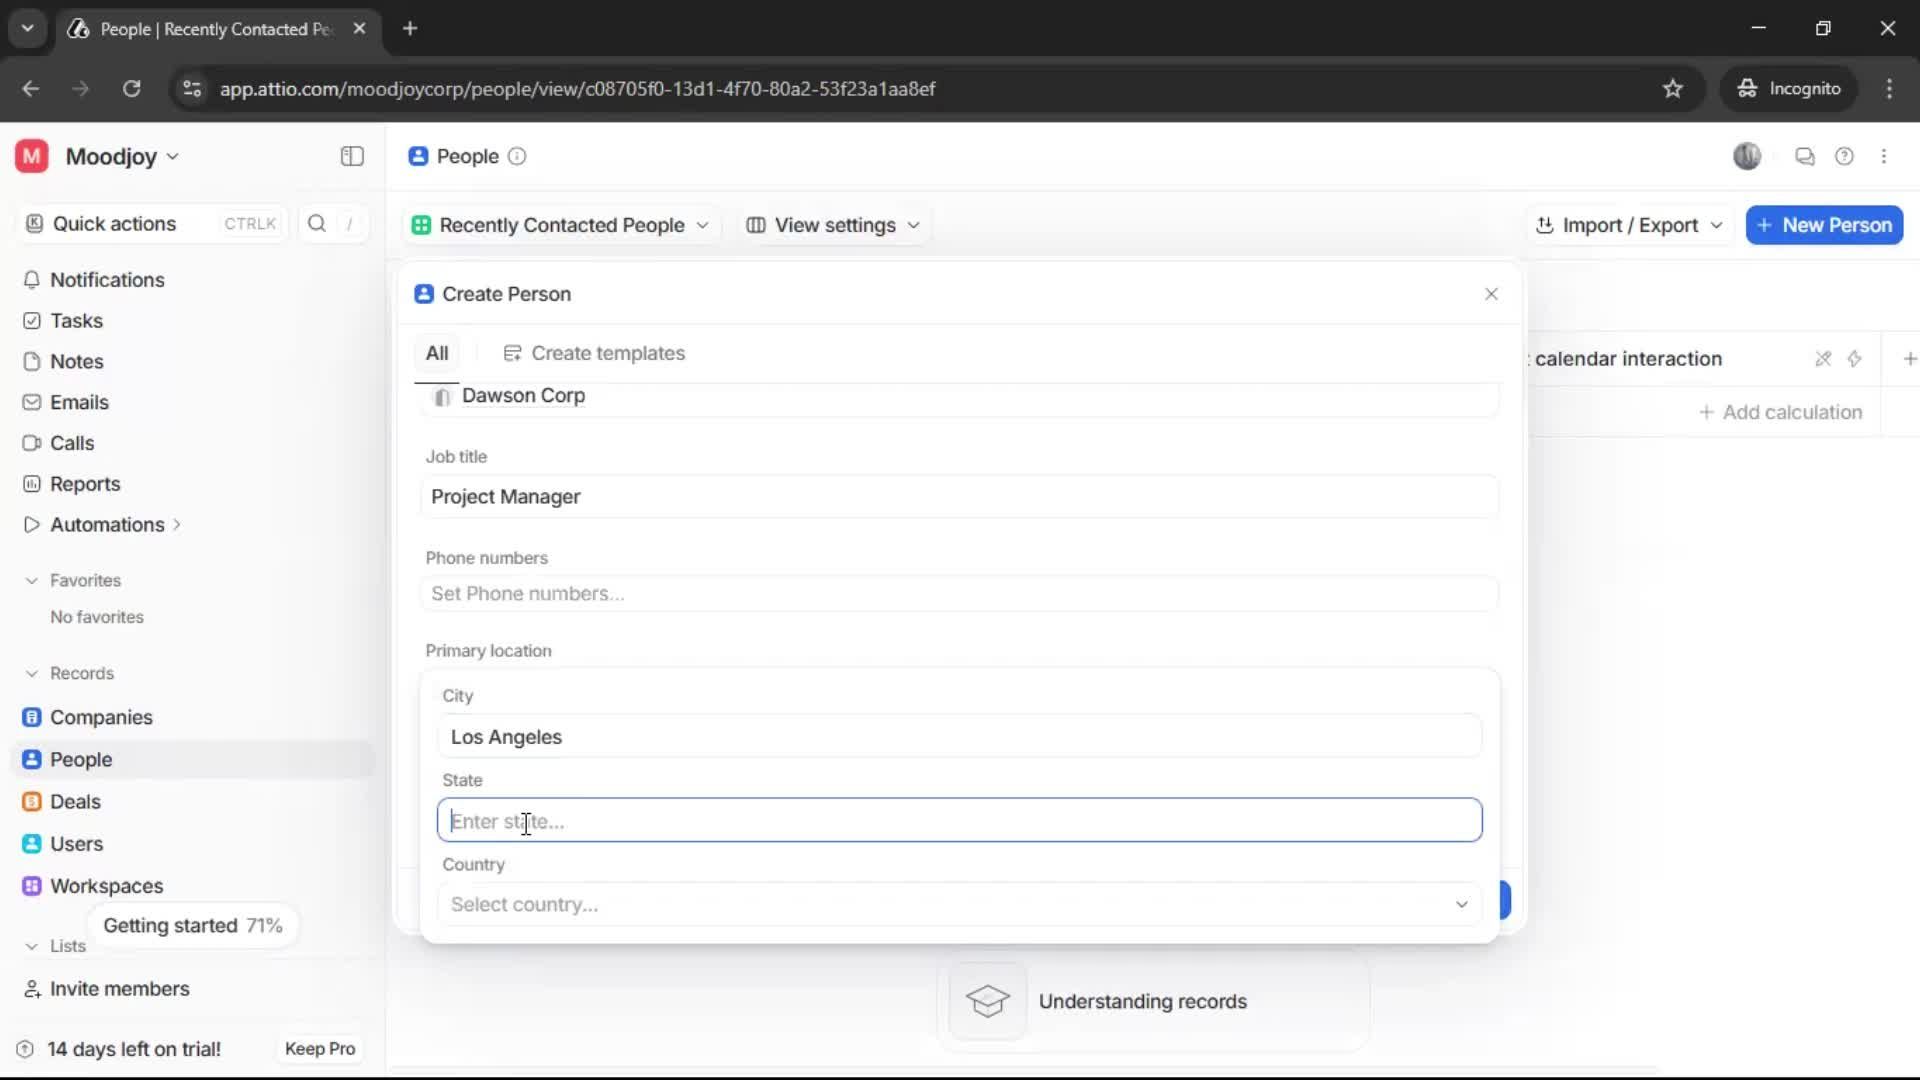Click the People info icon

click(517, 157)
